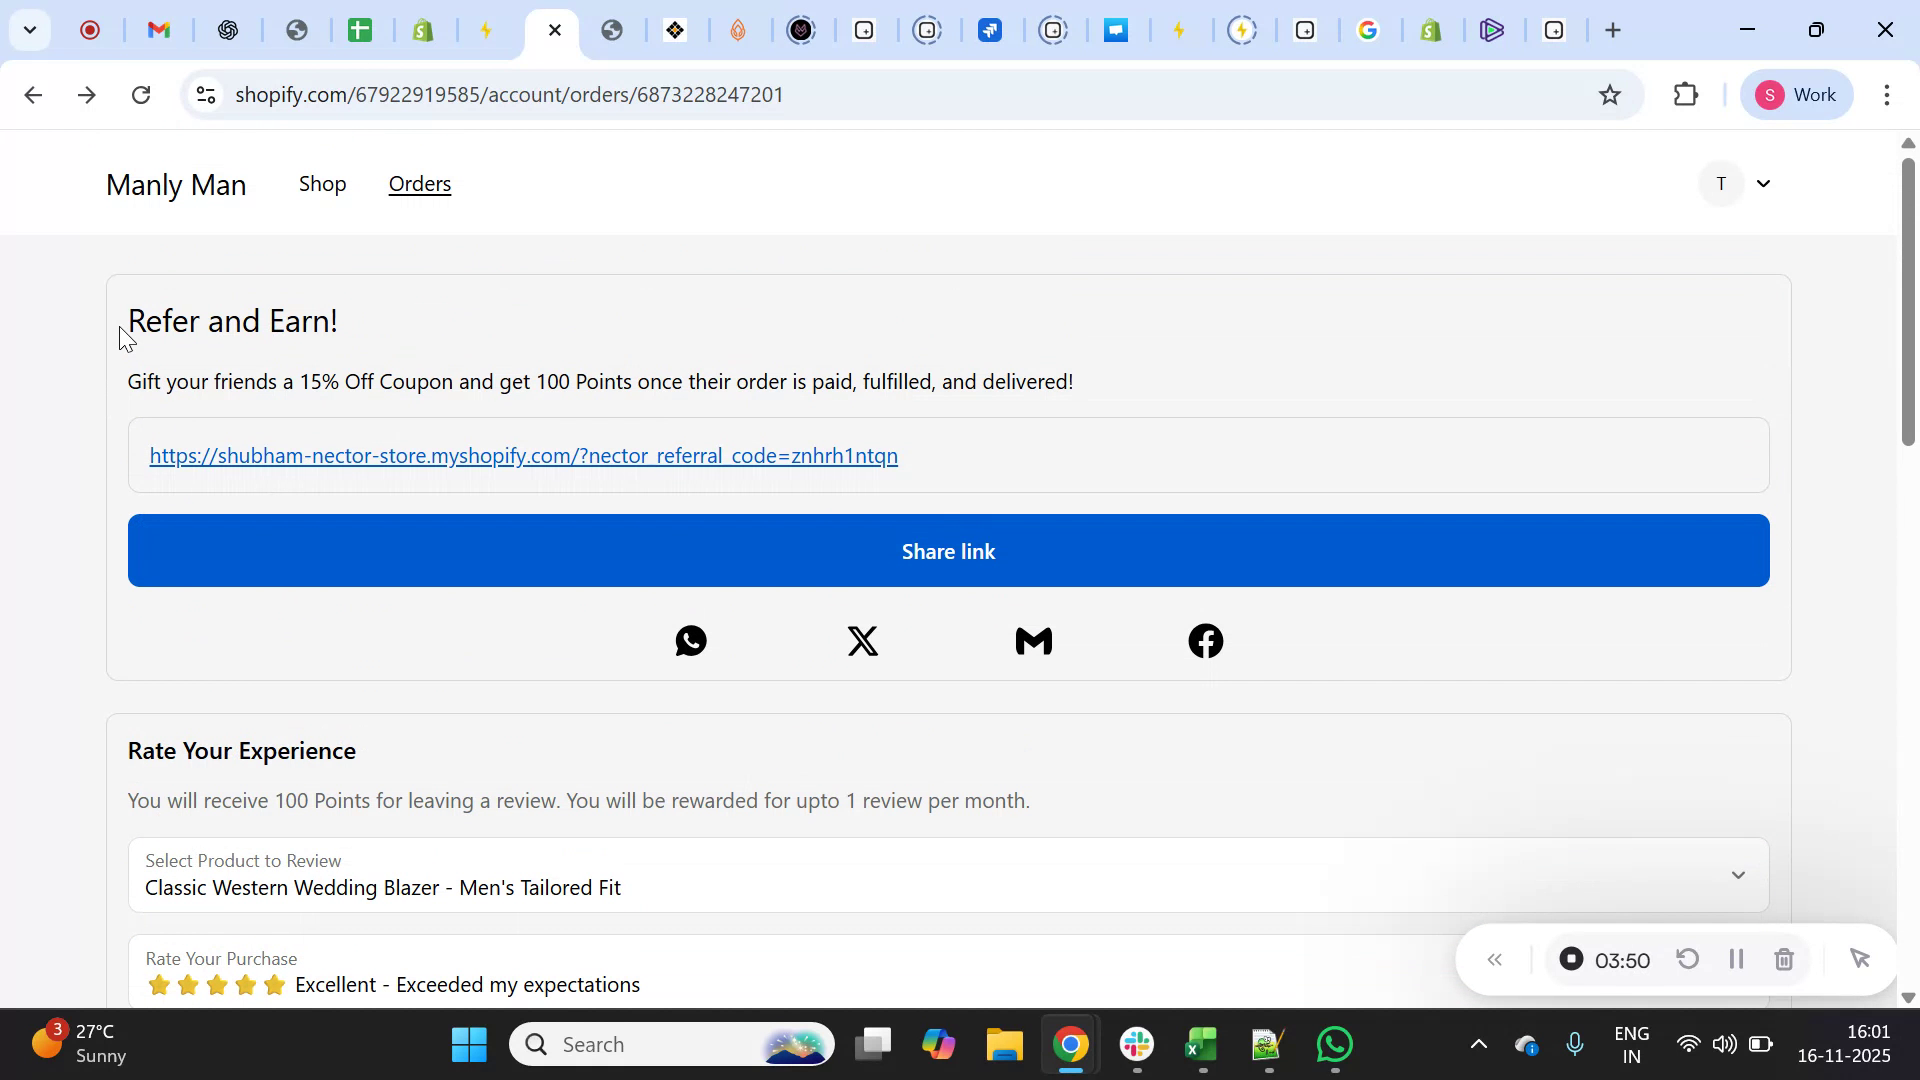The height and width of the screenshot is (1080, 1920).
Task: Expand the account menu next to T avatar
Action: (1763, 183)
